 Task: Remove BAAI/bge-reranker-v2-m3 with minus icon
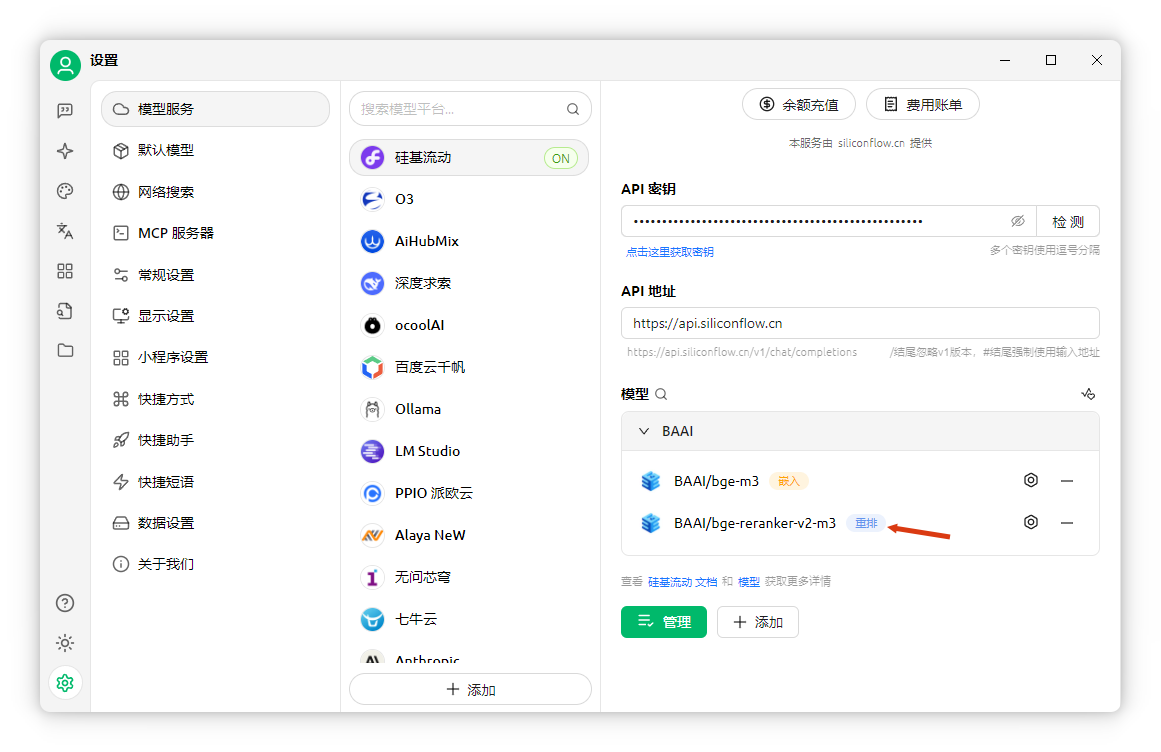tap(1067, 523)
